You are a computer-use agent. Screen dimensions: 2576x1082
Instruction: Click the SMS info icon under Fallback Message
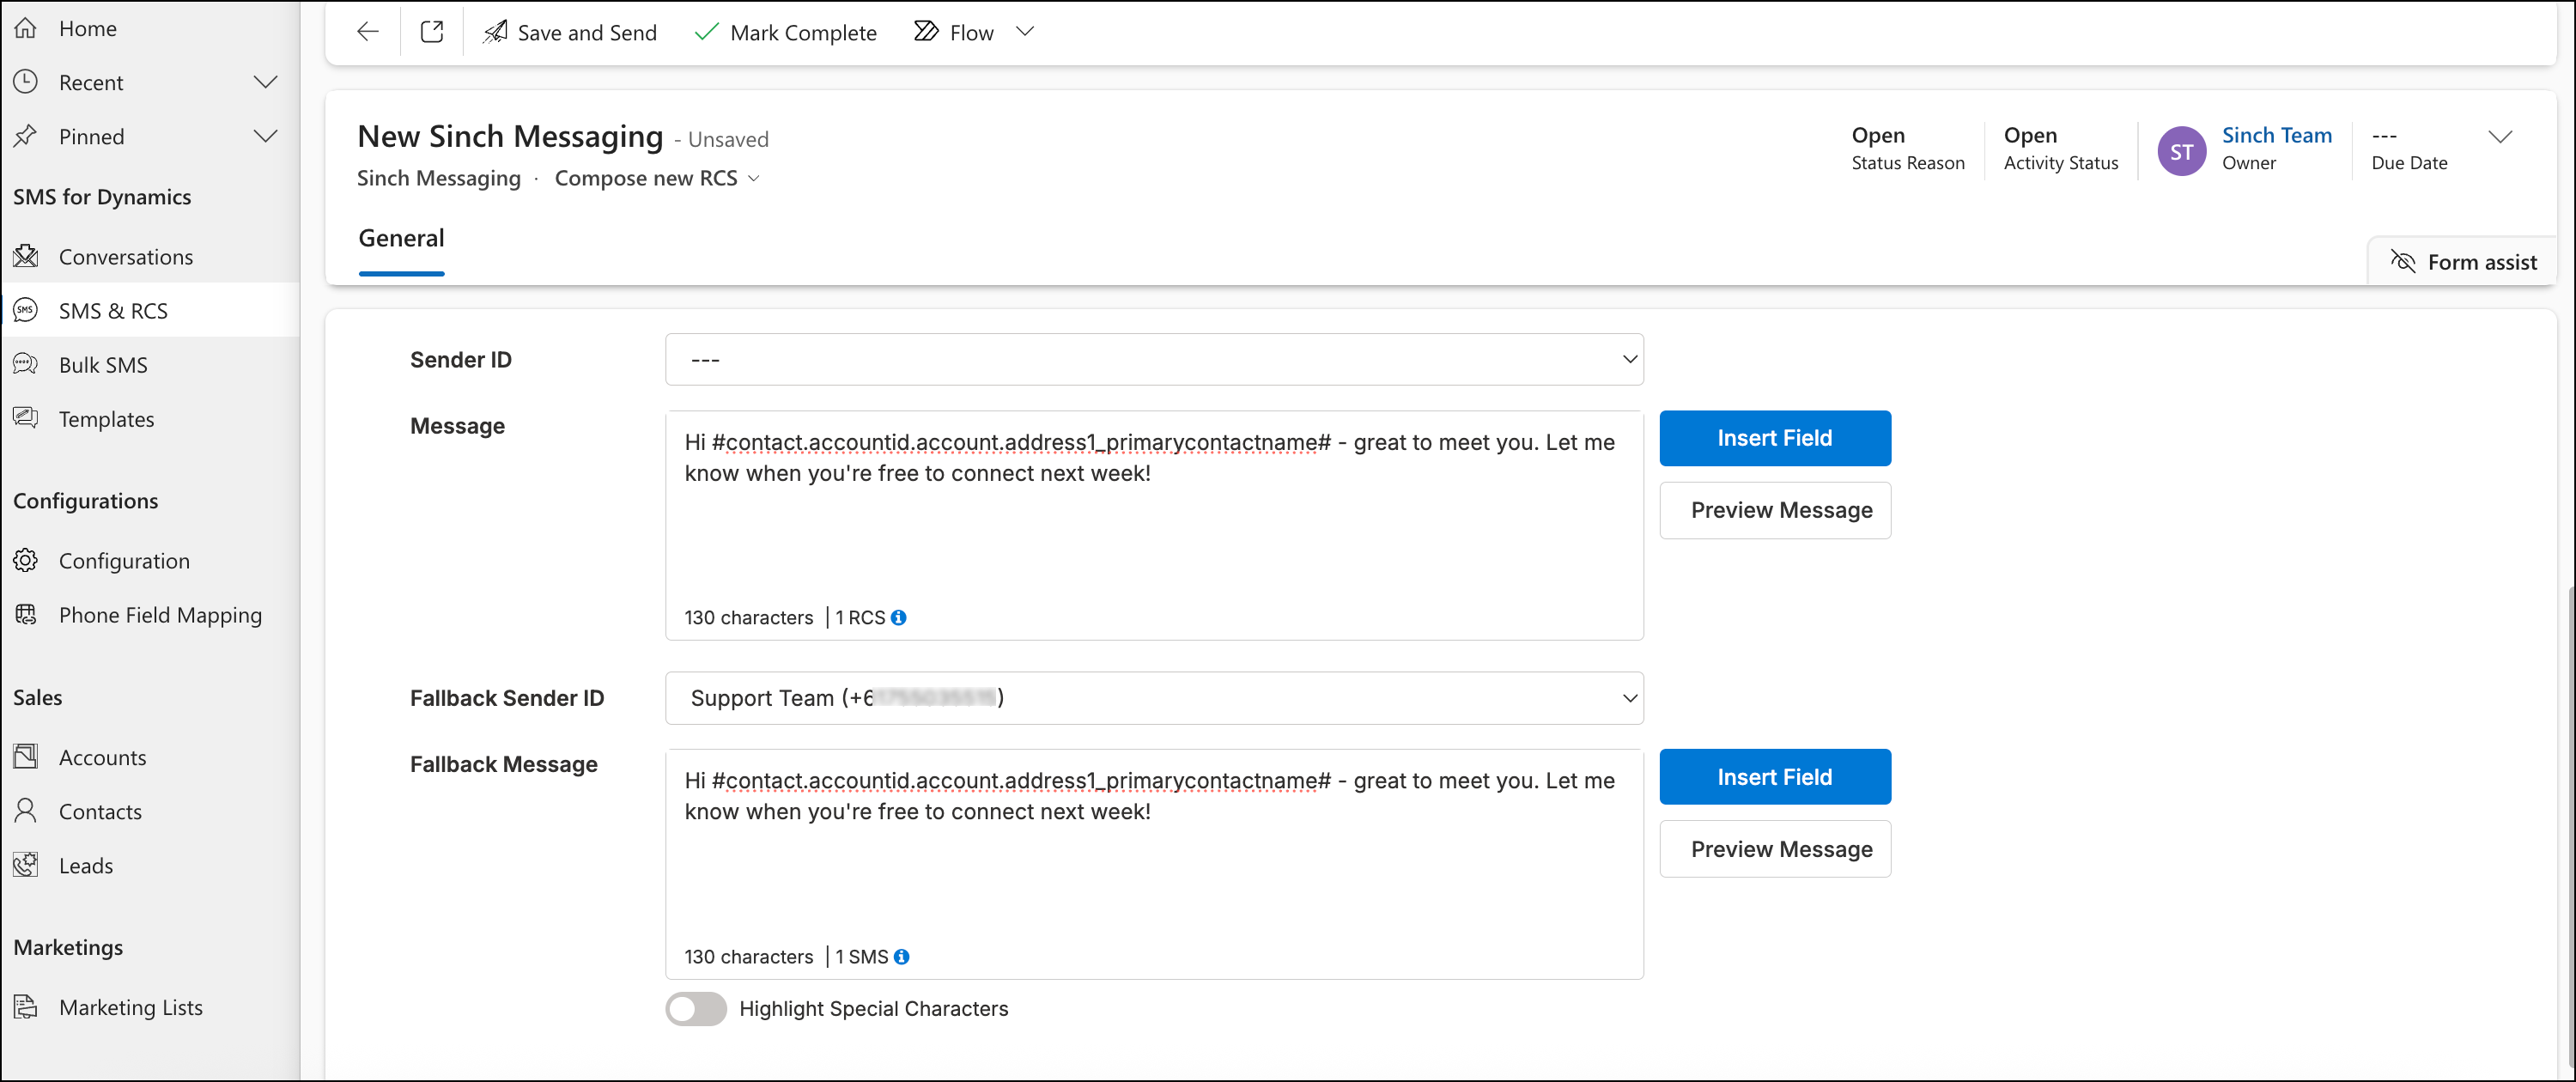[901, 957]
